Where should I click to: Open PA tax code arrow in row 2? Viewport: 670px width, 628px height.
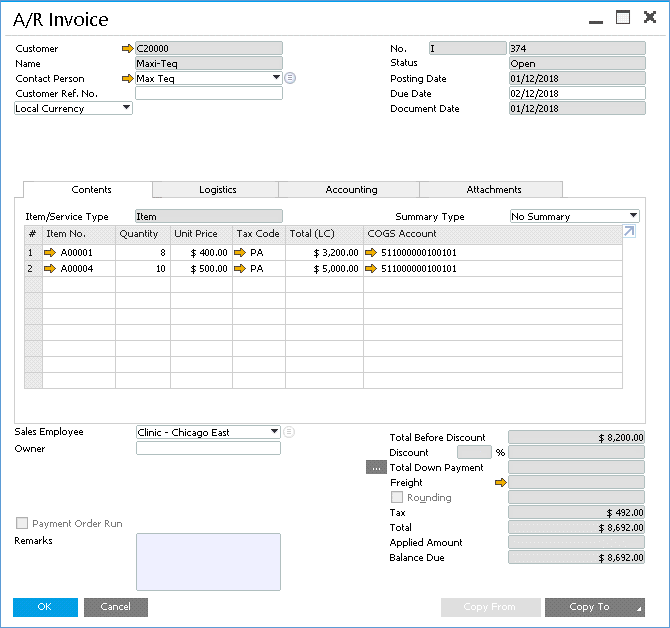point(240,269)
